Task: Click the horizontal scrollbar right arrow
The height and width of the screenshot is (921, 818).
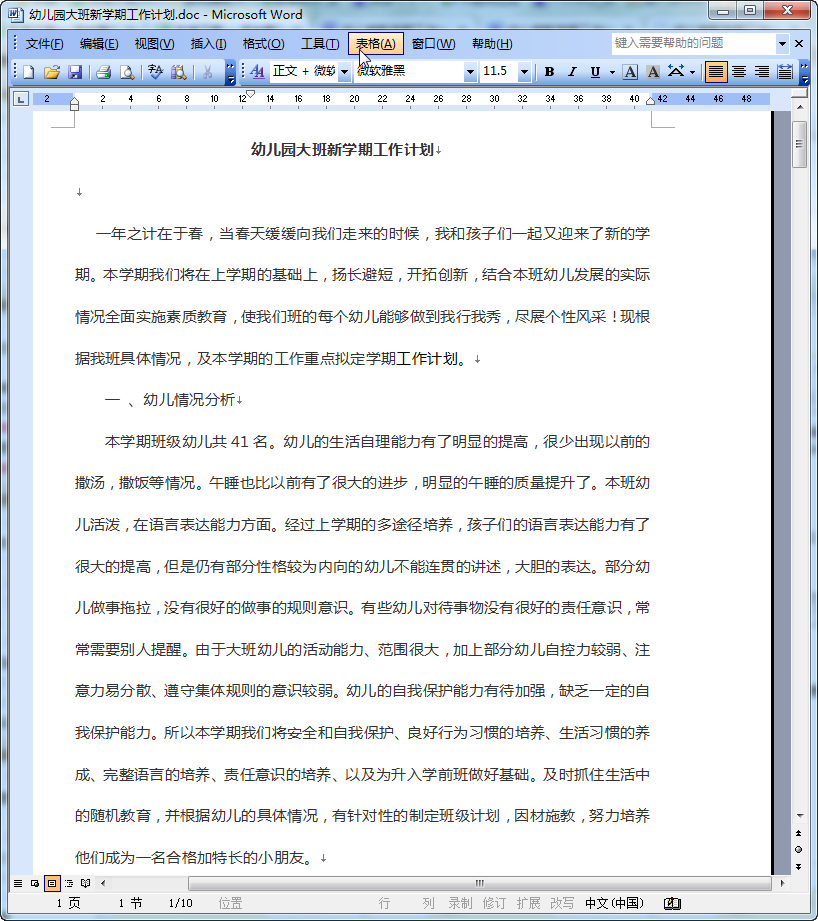Action: 782,883
